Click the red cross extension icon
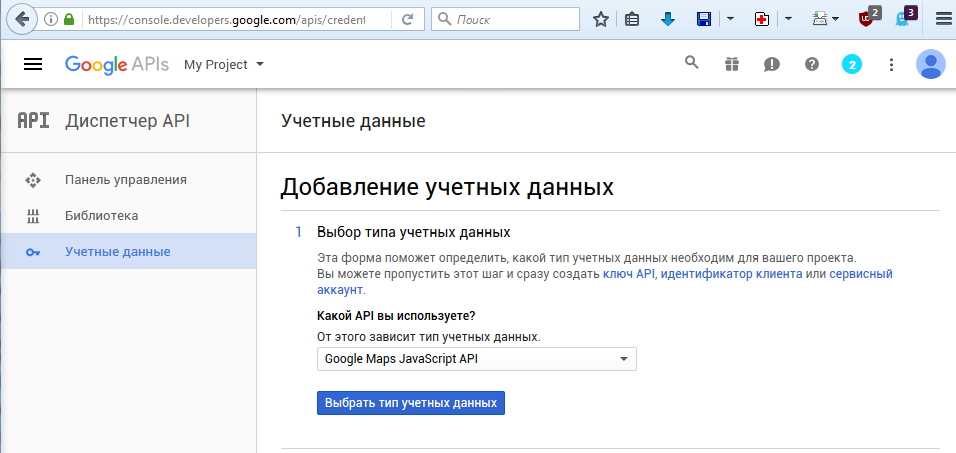Viewport: 956px width, 453px height. click(x=762, y=20)
